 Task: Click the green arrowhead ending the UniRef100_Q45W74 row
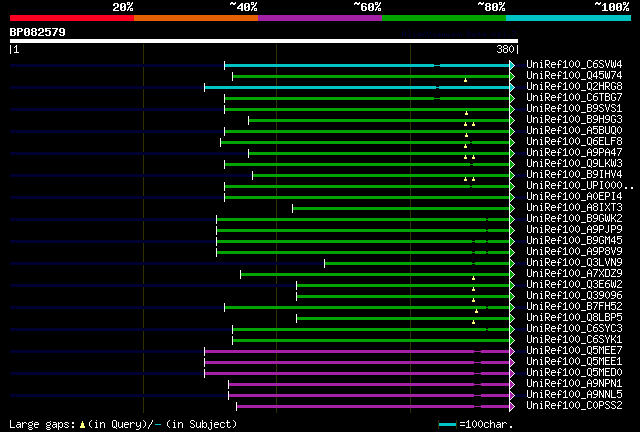point(512,76)
